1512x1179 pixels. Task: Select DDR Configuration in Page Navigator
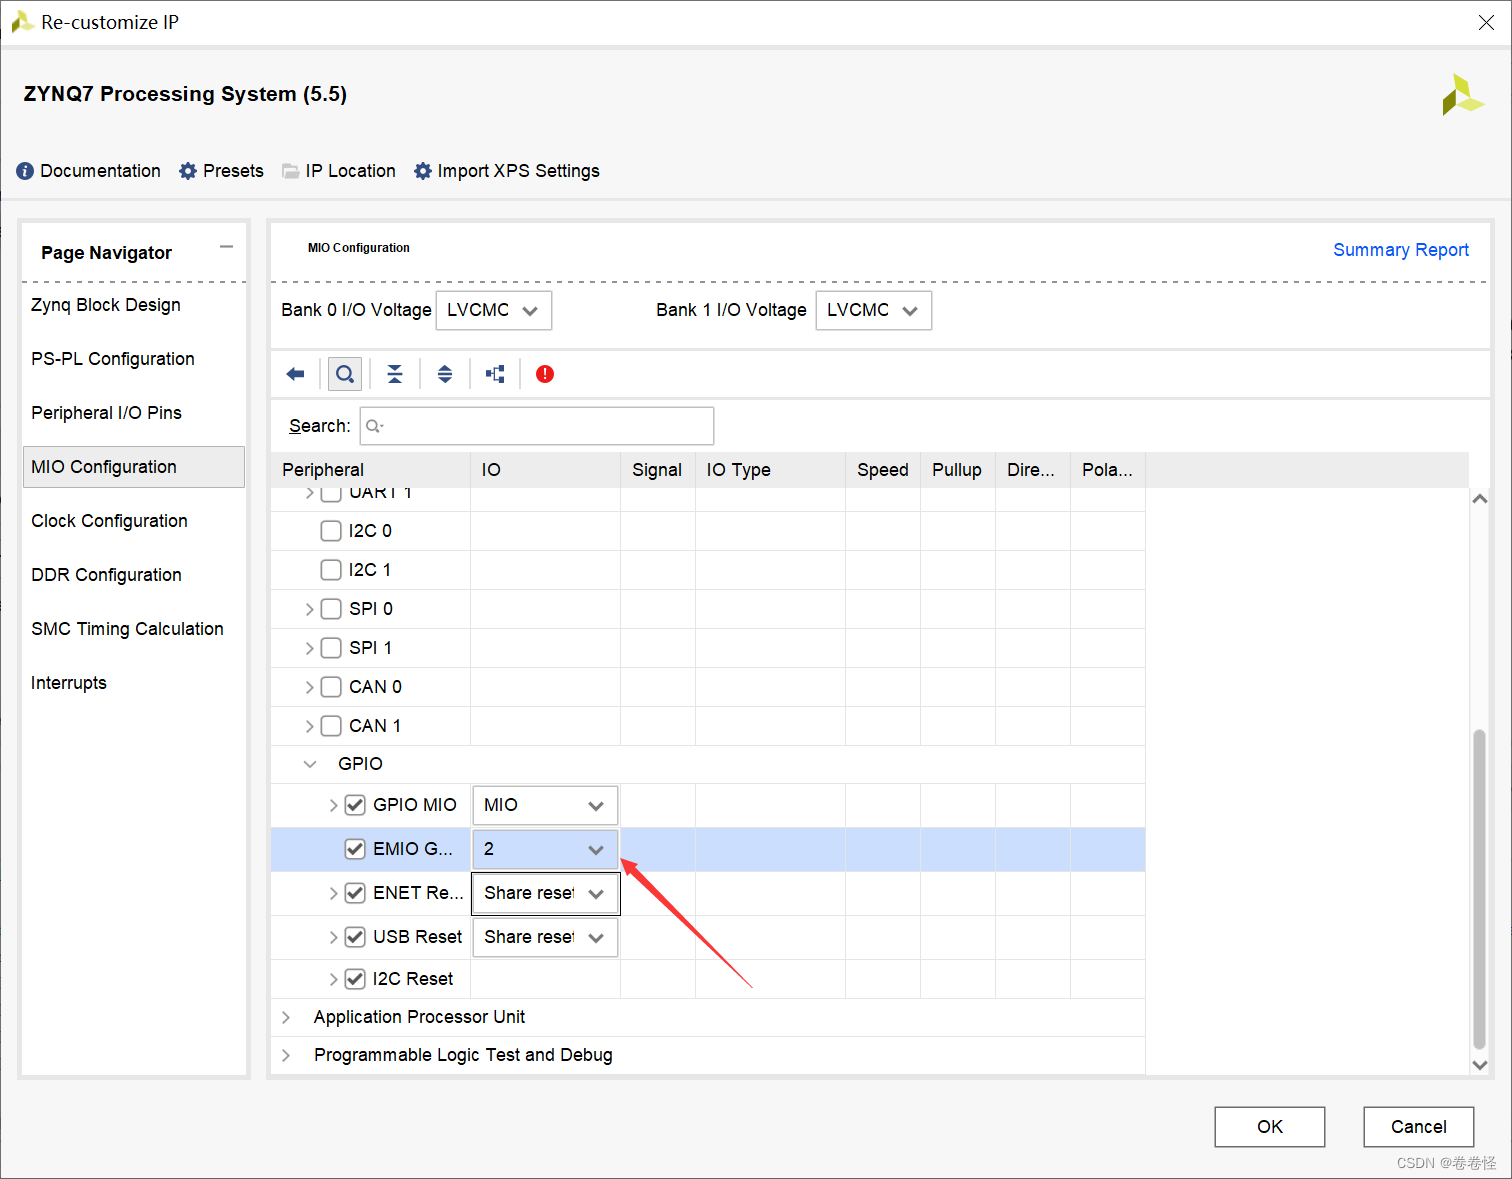click(x=106, y=575)
